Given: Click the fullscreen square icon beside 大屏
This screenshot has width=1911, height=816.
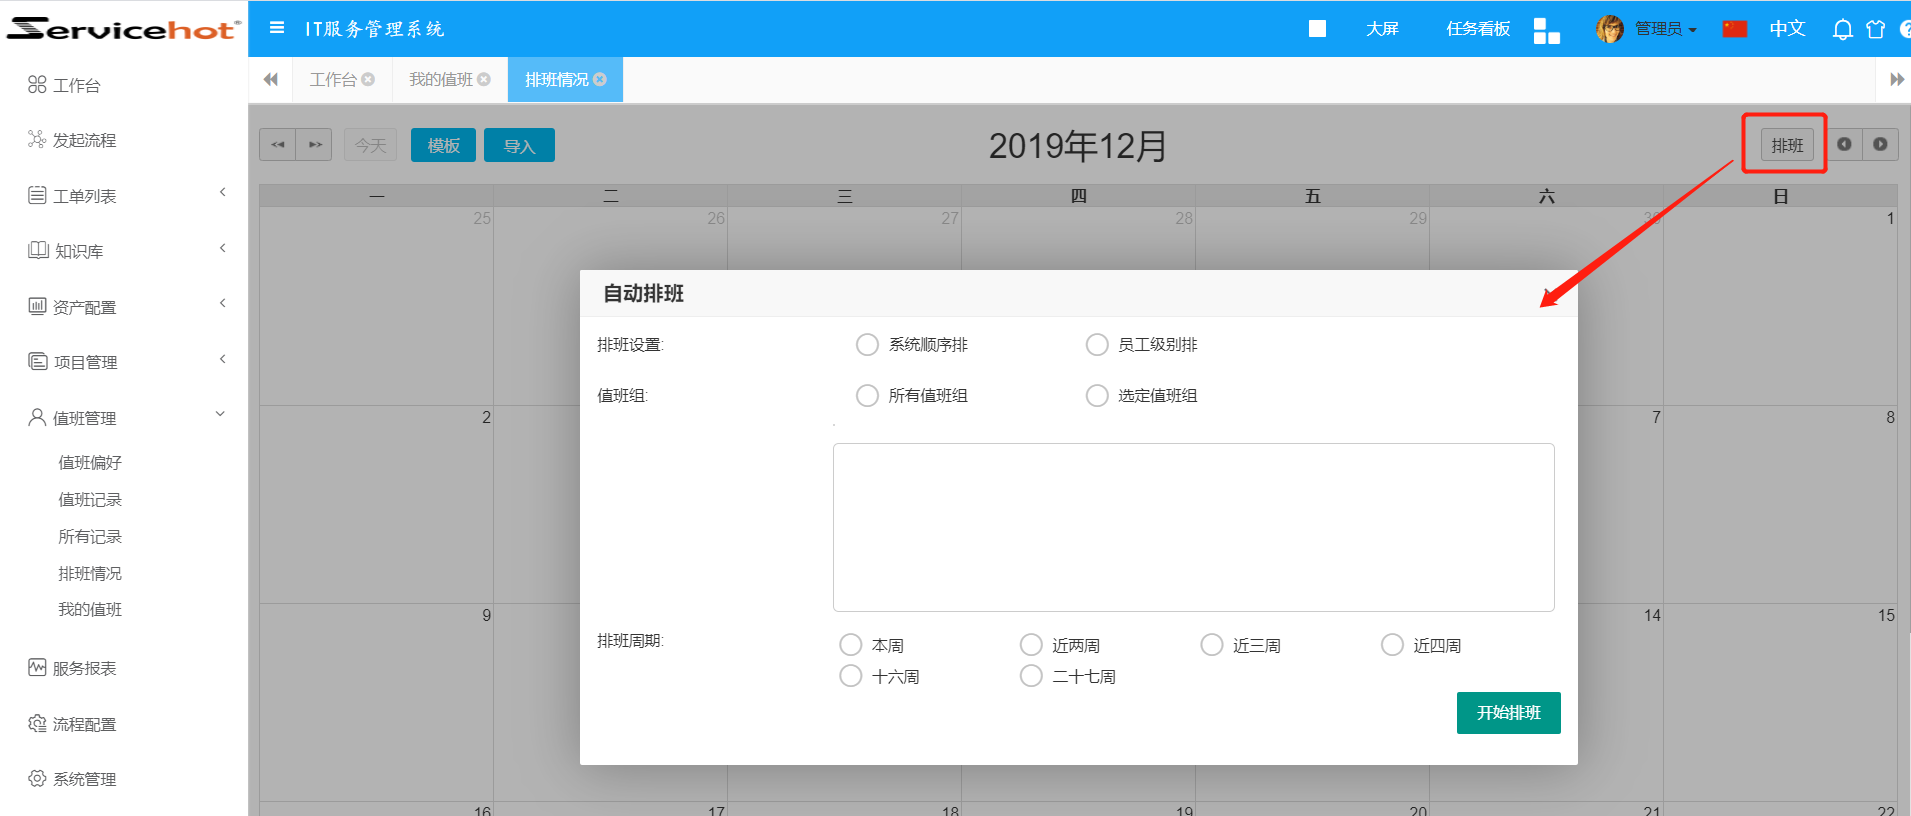Looking at the screenshot, I should click(1317, 29).
